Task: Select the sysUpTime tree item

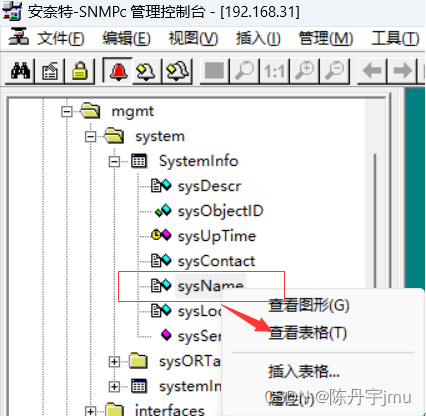Action: point(217,236)
